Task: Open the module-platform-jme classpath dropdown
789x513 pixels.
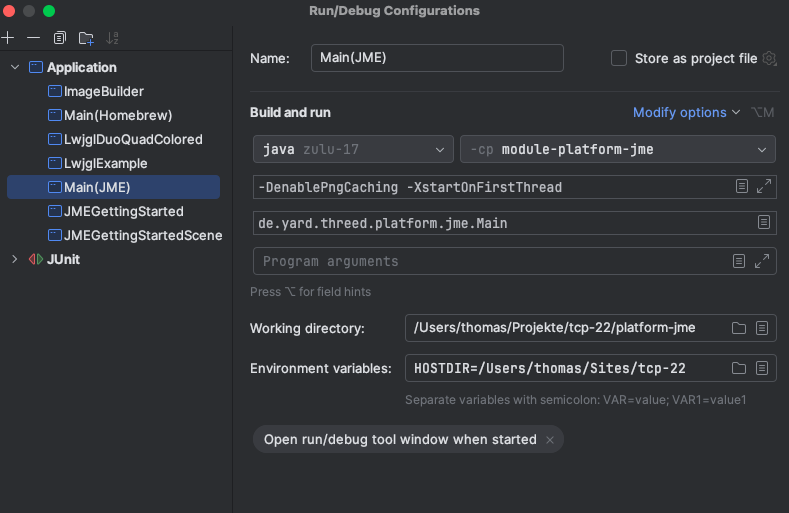Action: 617,150
